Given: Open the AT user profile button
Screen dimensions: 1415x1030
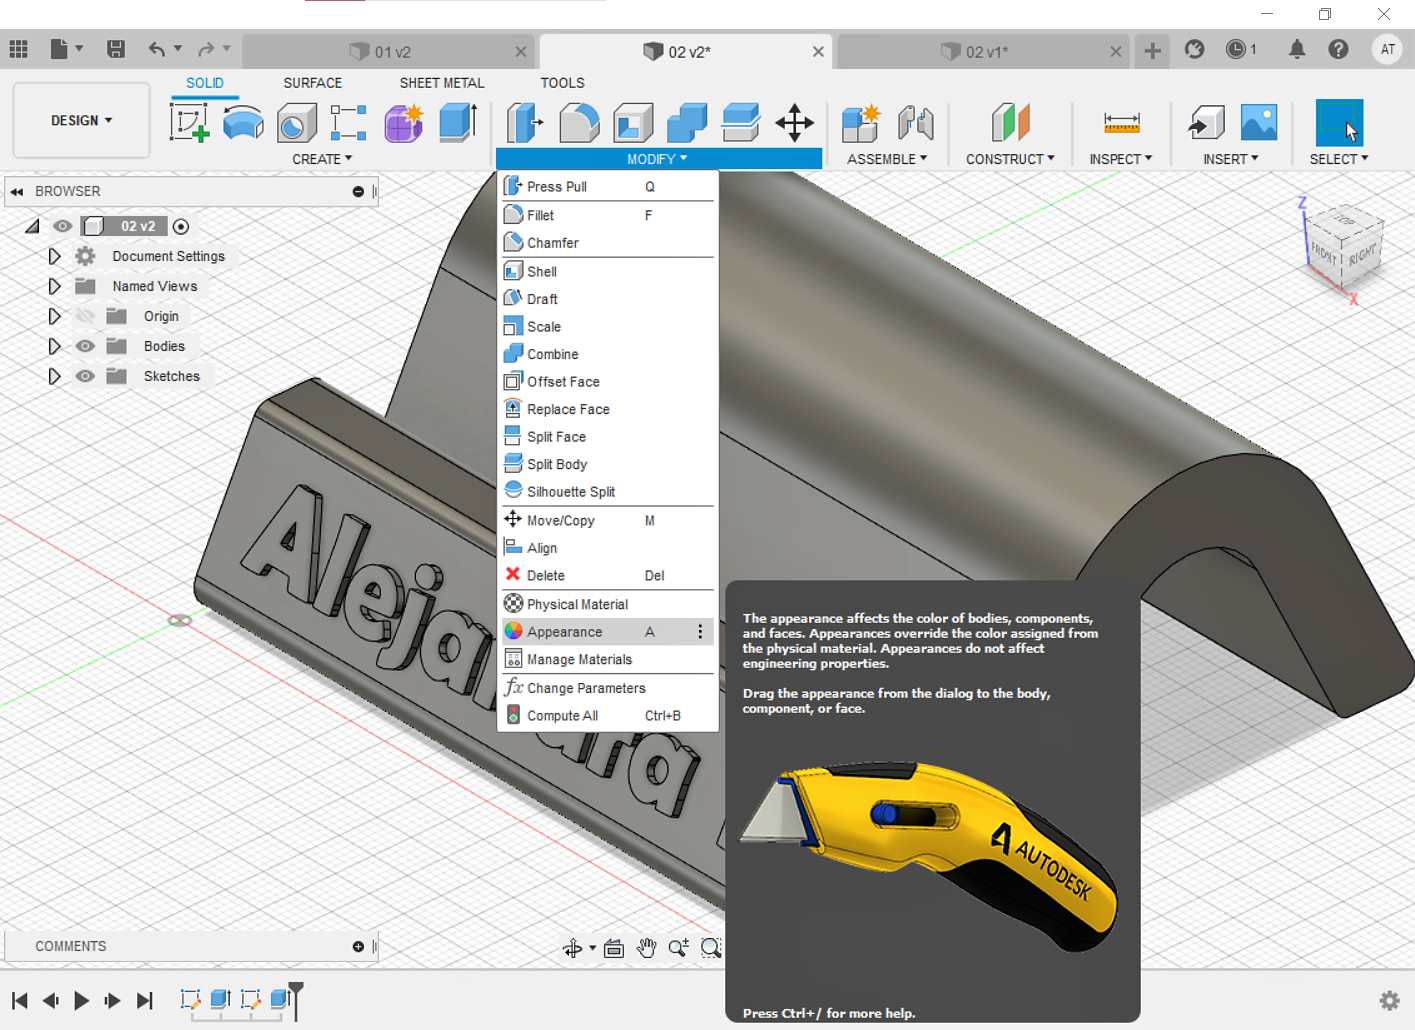Looking at the screenshot, I should 1388,49.
